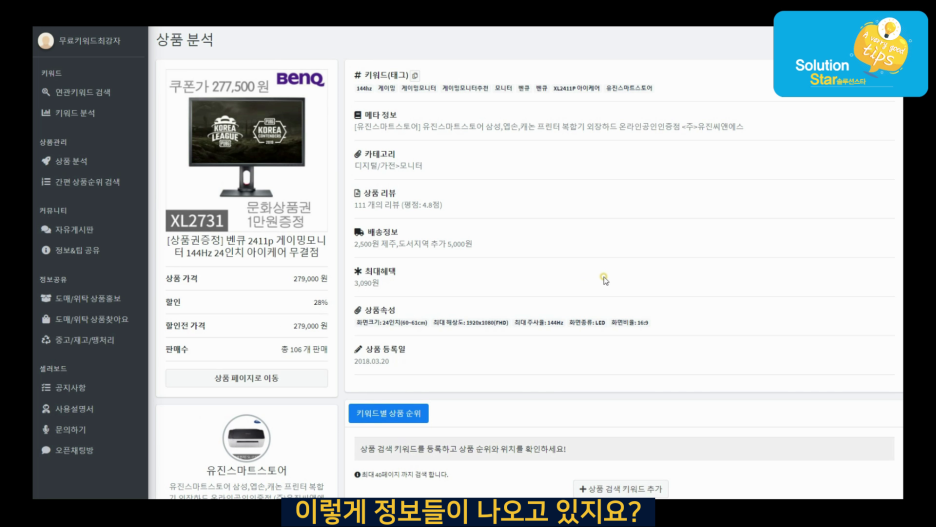Click the 최대 주사율: 144Hz attribute tag

coord(539,323)
